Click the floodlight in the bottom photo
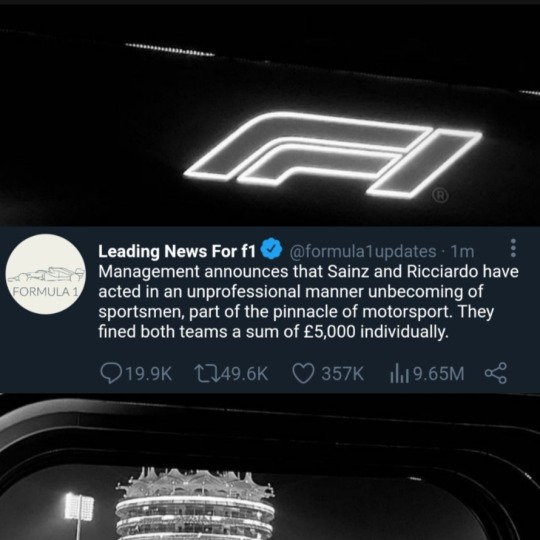This screenshot has height=540, width=540. tap(79, 507)
